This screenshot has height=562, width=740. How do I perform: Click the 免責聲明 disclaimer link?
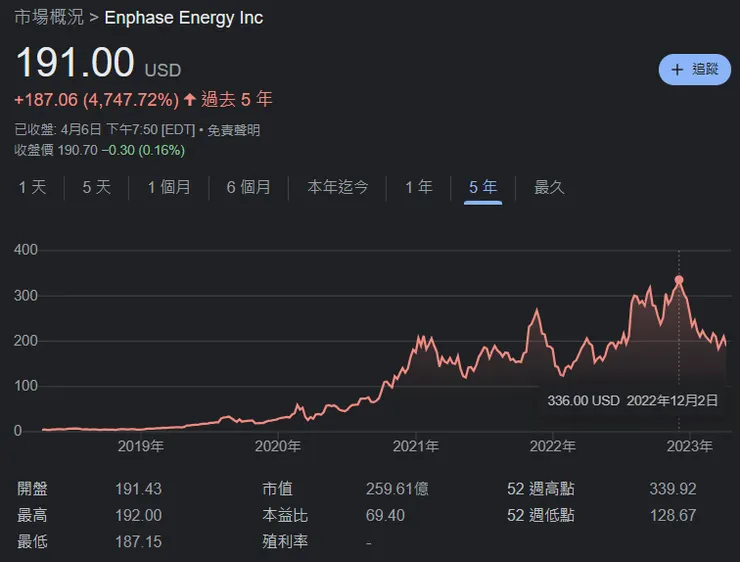click(234, 130)
